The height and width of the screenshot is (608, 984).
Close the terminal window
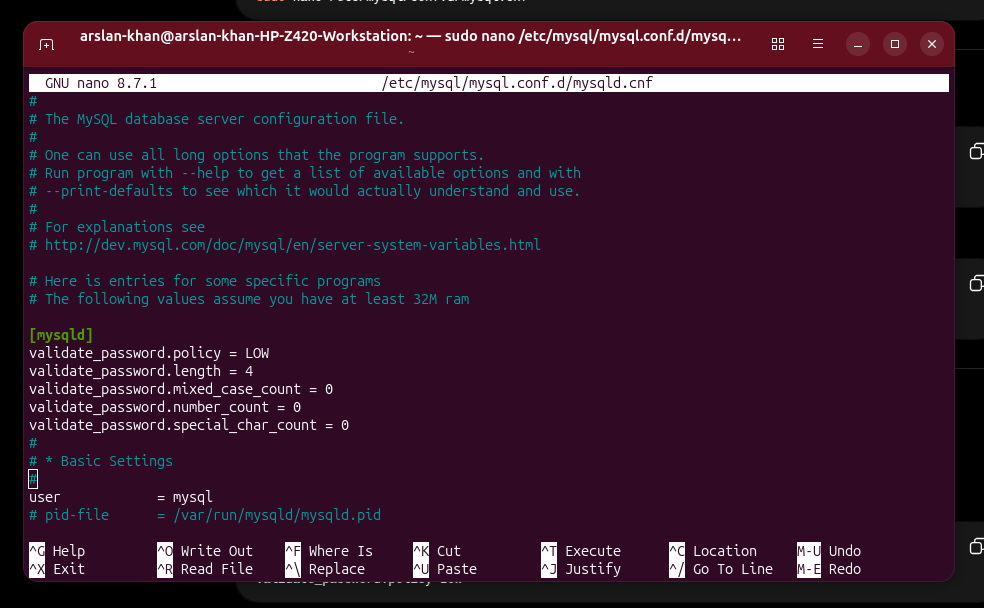(x=932, y=44)
